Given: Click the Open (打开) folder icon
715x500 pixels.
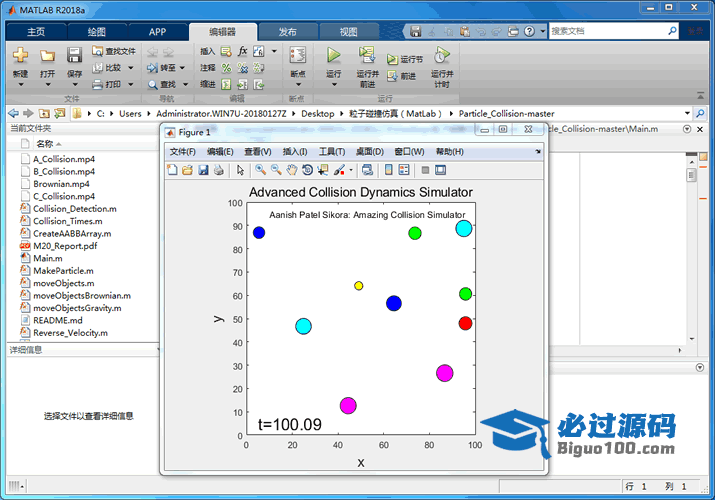Looking at the screenshot, I should pyautogui.click(x=47, y=56).
